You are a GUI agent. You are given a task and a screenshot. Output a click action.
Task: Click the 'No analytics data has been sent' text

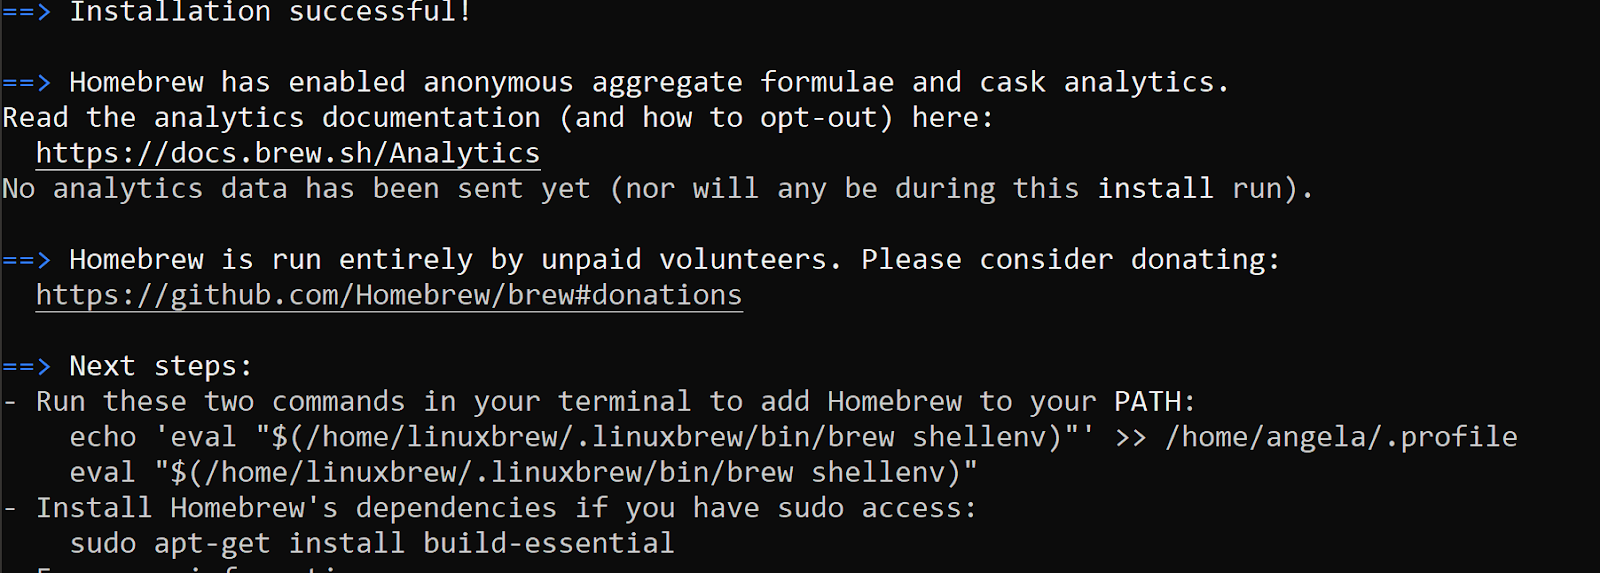[x=270, y=188]
